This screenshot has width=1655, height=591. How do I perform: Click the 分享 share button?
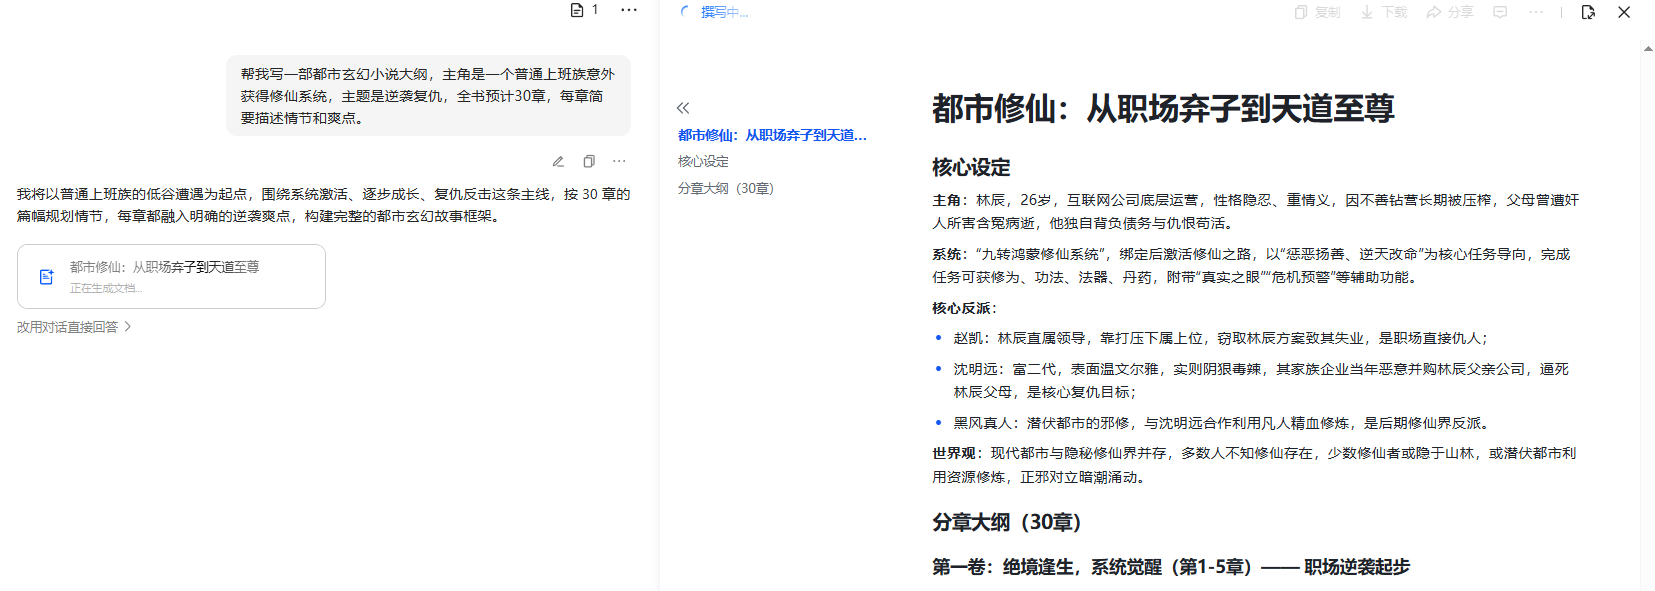pyautogui.click(x=1450, y=12)
